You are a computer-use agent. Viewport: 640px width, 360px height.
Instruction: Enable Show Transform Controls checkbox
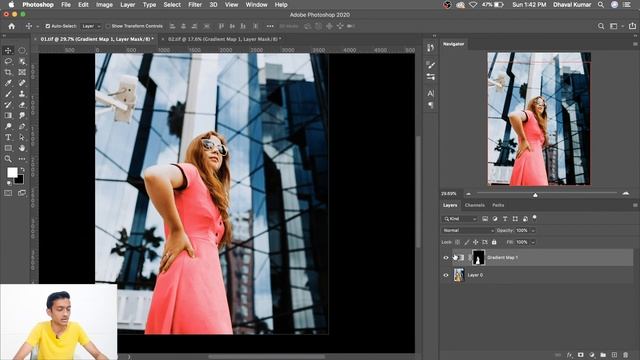click(x=108, y=26)
